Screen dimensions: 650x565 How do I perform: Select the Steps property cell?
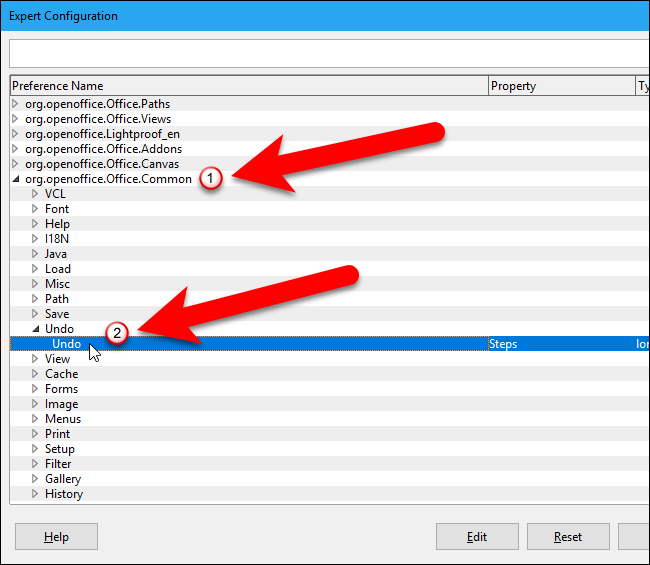[x=503, y=344]
